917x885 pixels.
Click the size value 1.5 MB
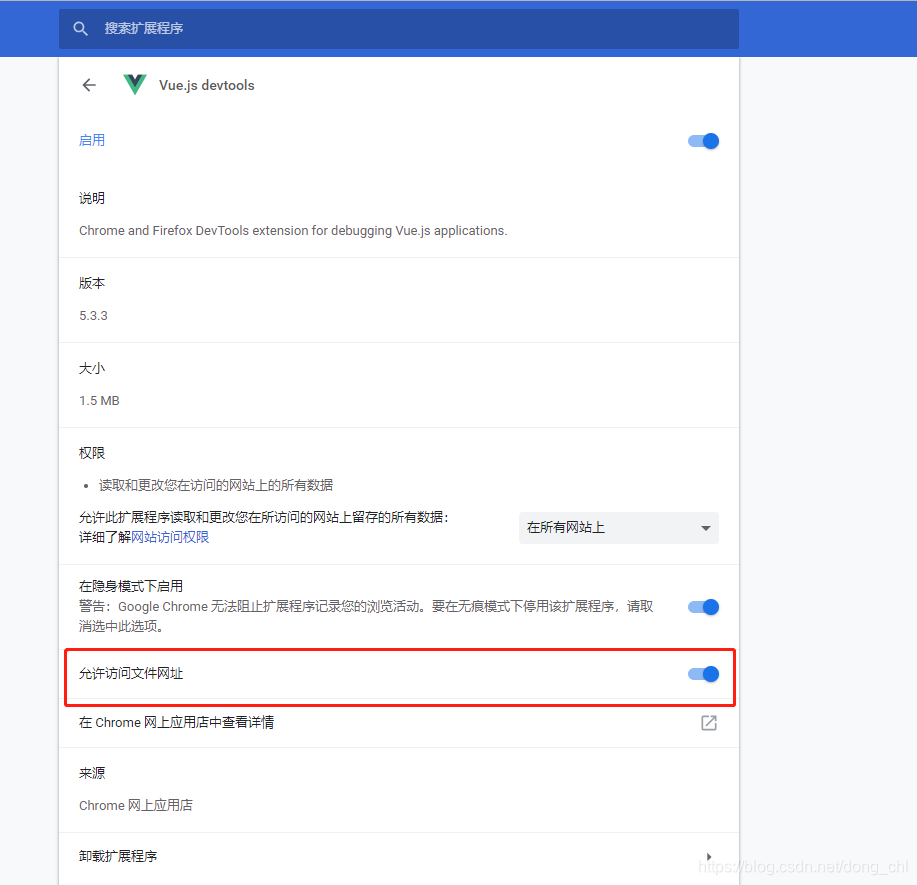[x=99, y=401]
